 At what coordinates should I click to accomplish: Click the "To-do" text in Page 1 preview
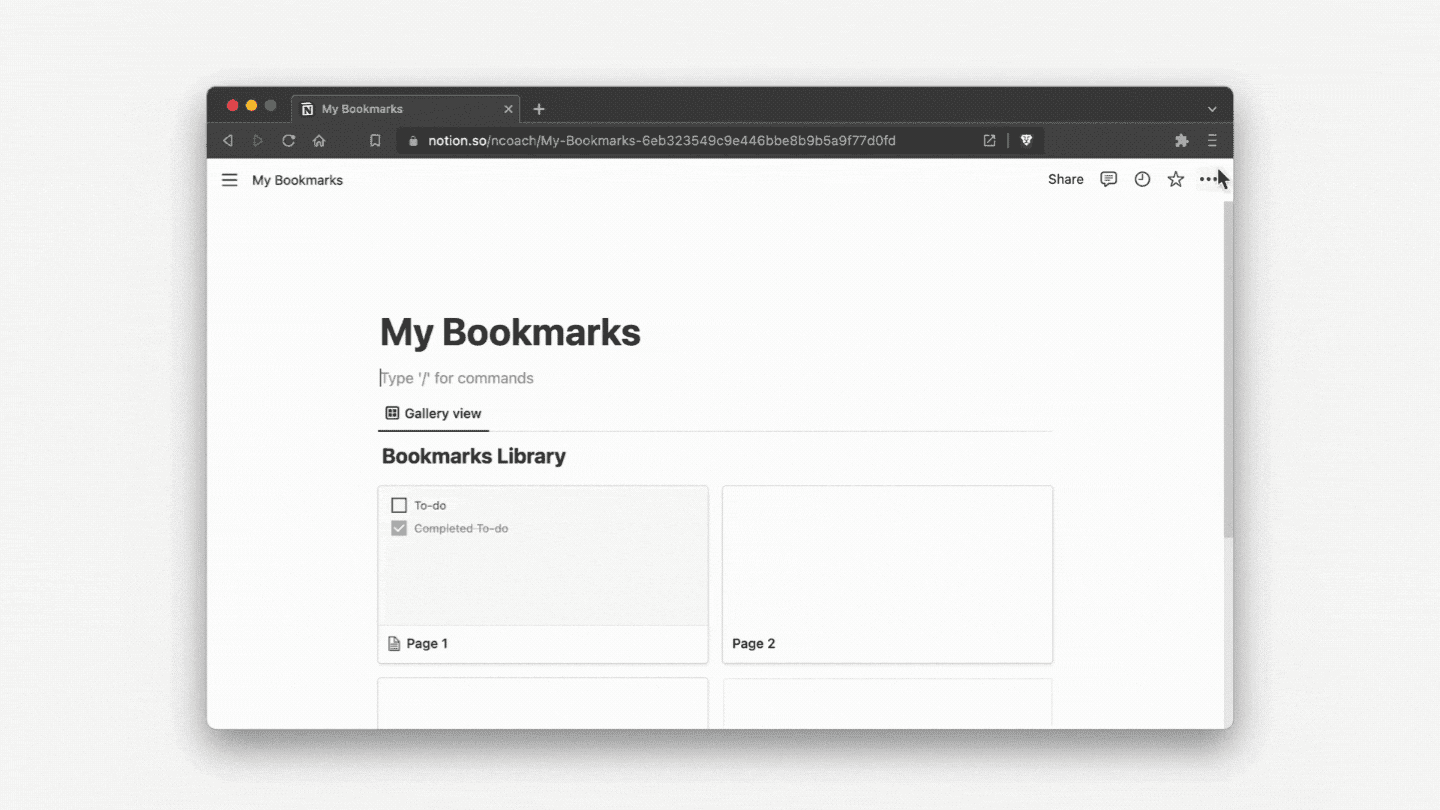tap(430, 505)
